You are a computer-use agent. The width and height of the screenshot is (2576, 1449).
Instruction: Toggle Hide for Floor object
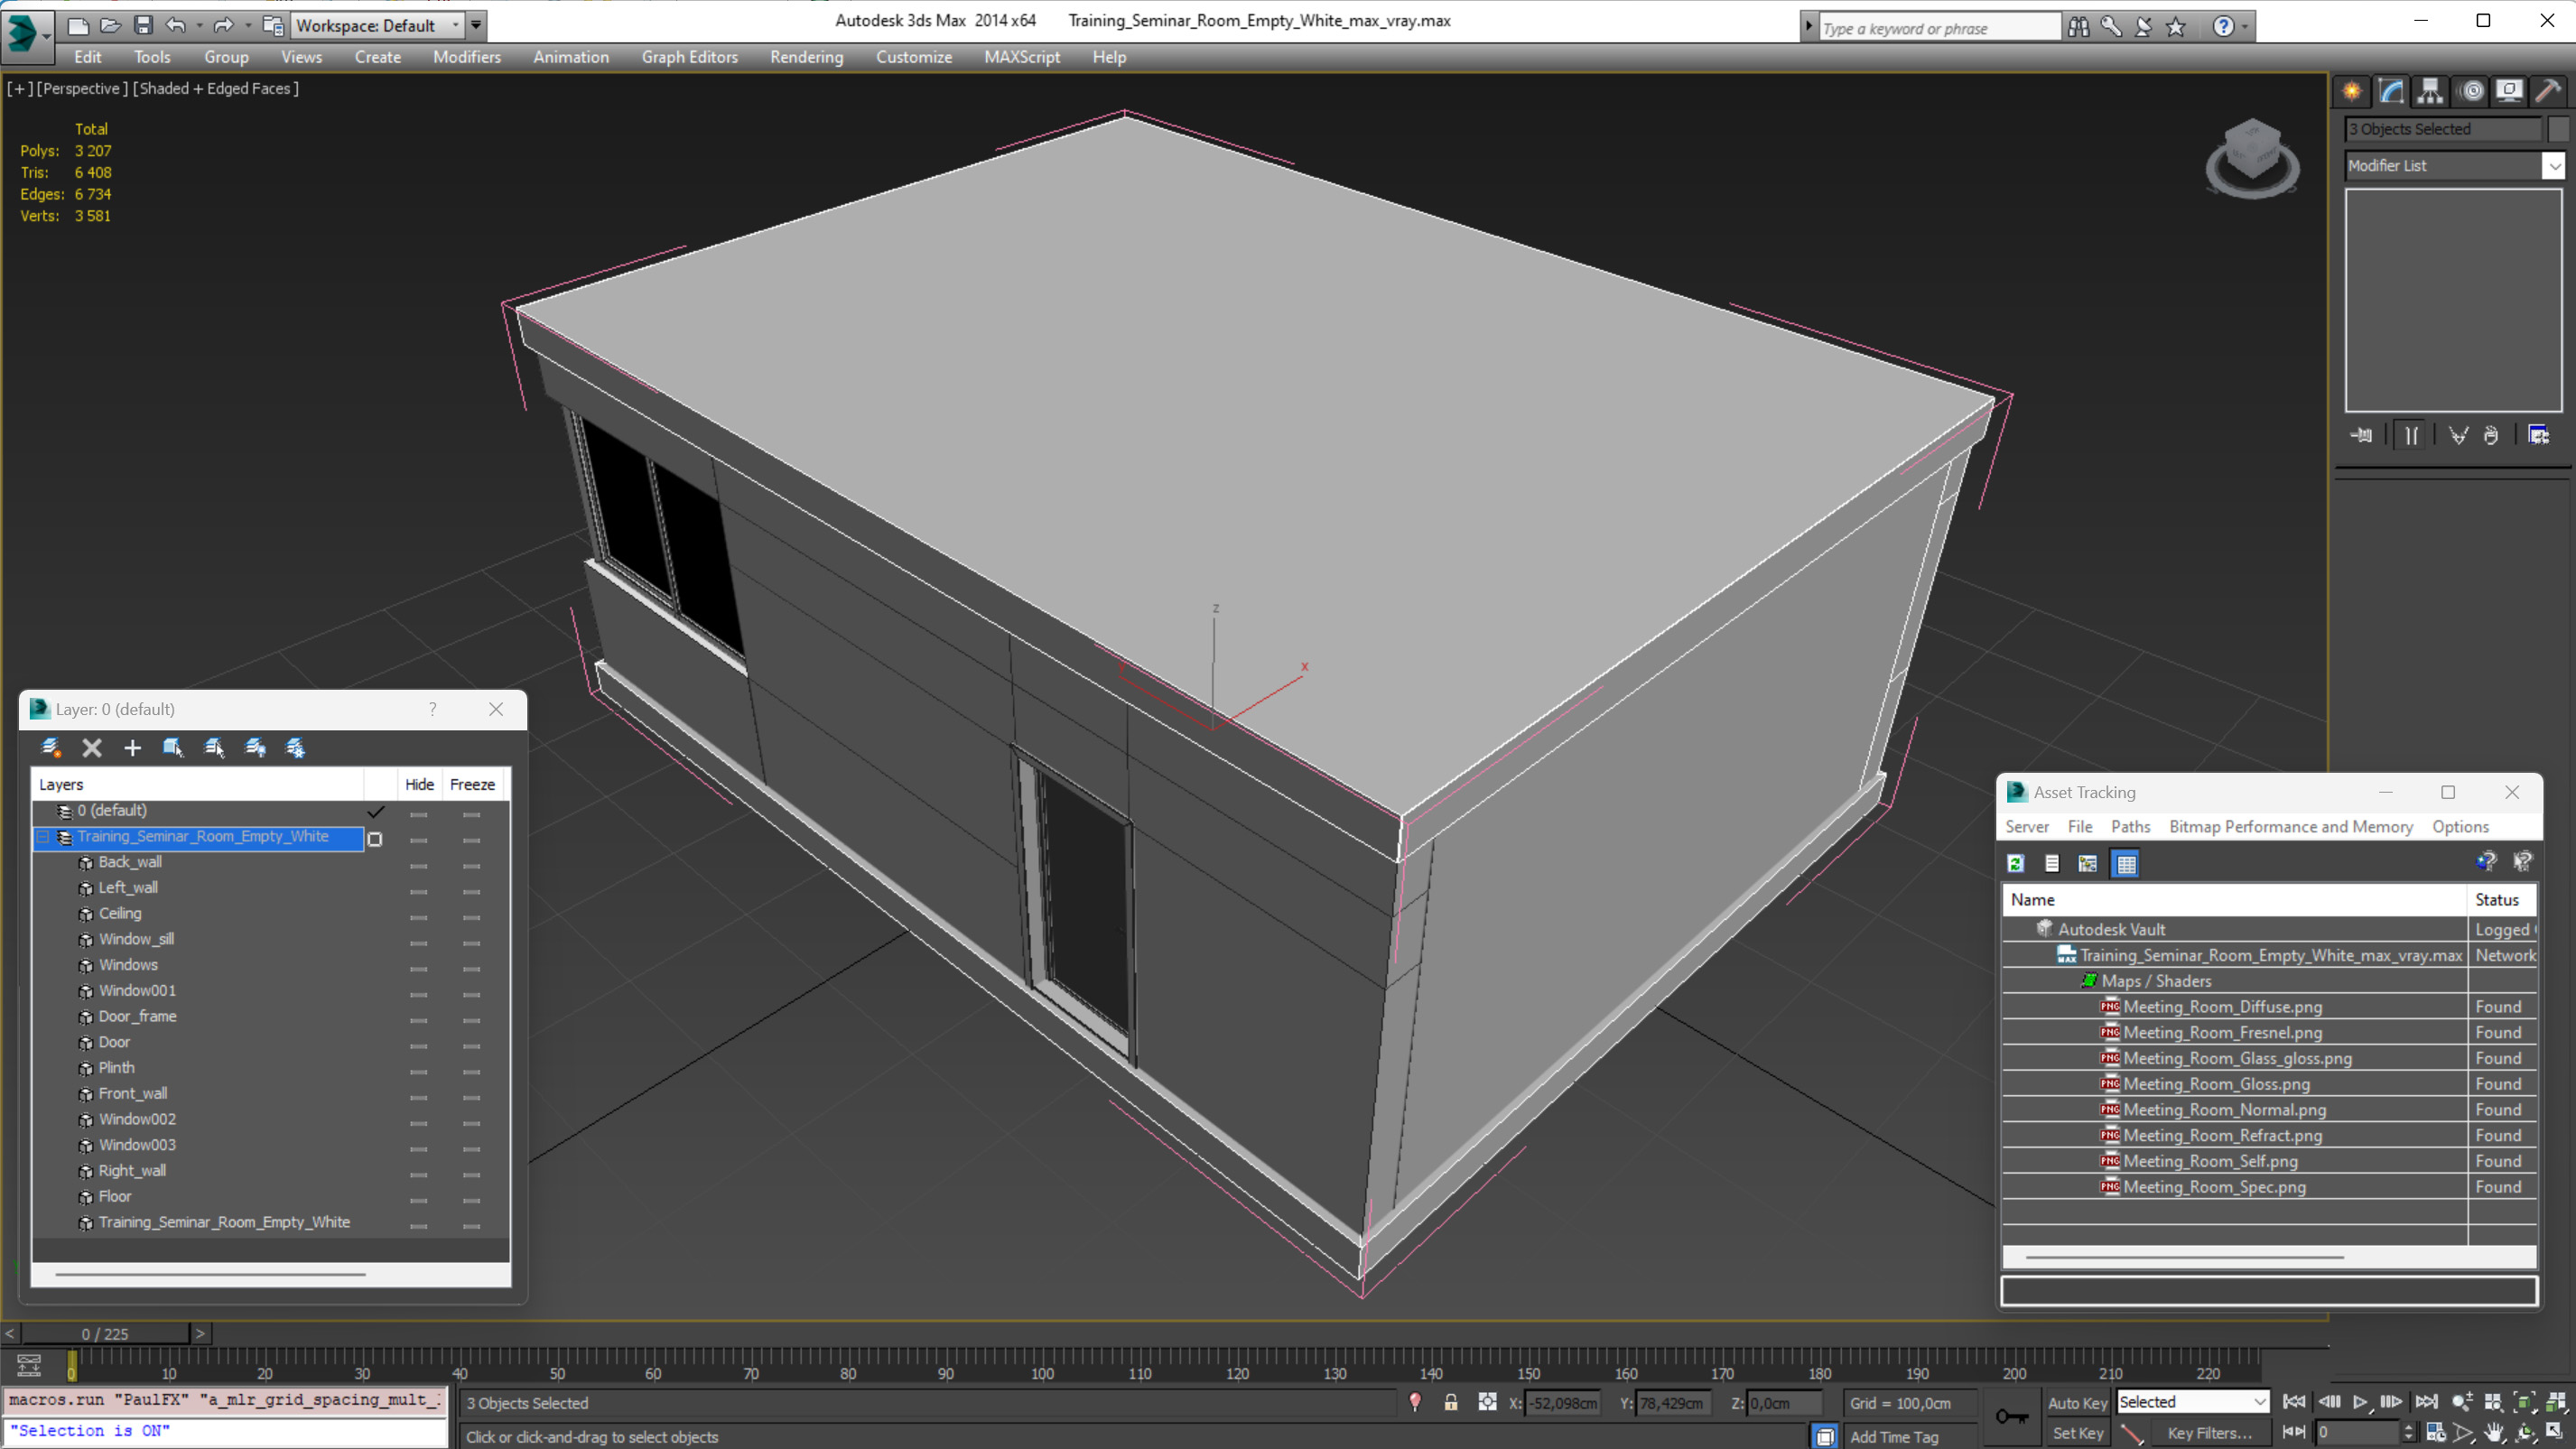419,1200
